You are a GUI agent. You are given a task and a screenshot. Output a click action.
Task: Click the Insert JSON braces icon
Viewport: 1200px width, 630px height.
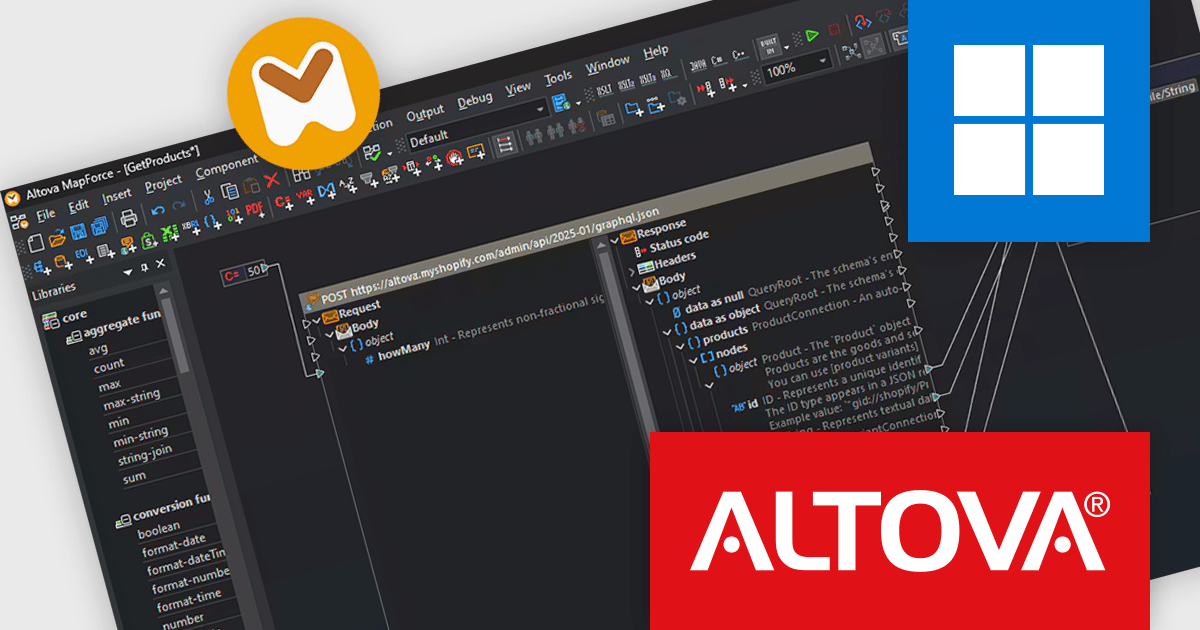click(211, 221)
